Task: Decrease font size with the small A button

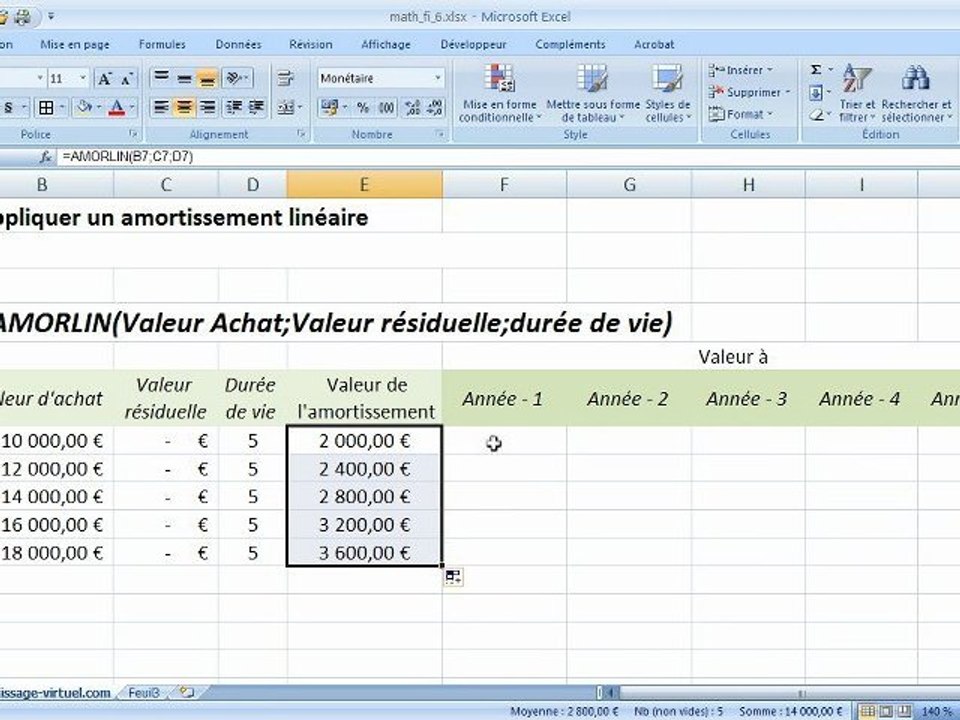Action: (127, 78)
